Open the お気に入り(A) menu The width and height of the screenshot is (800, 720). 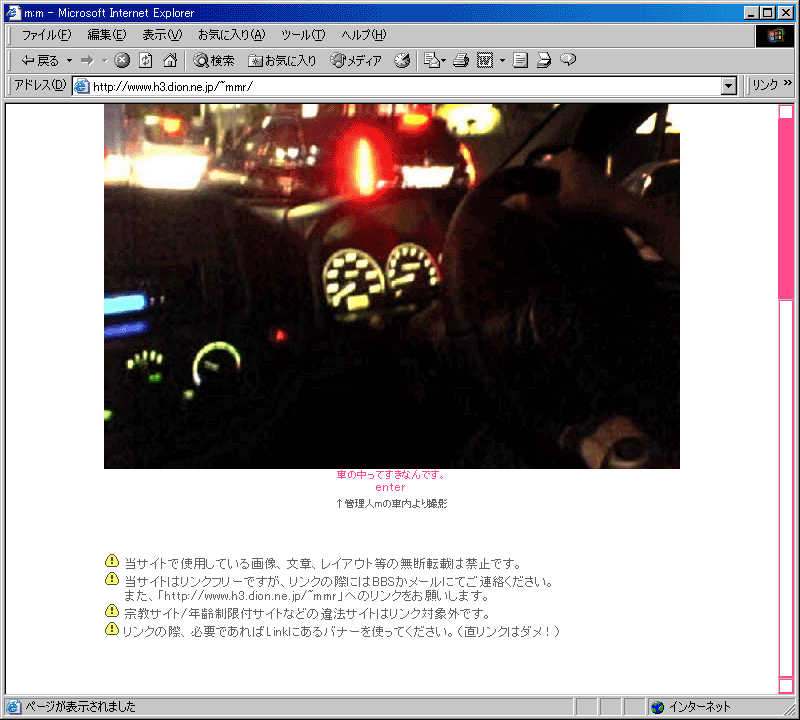pos(232,35)
